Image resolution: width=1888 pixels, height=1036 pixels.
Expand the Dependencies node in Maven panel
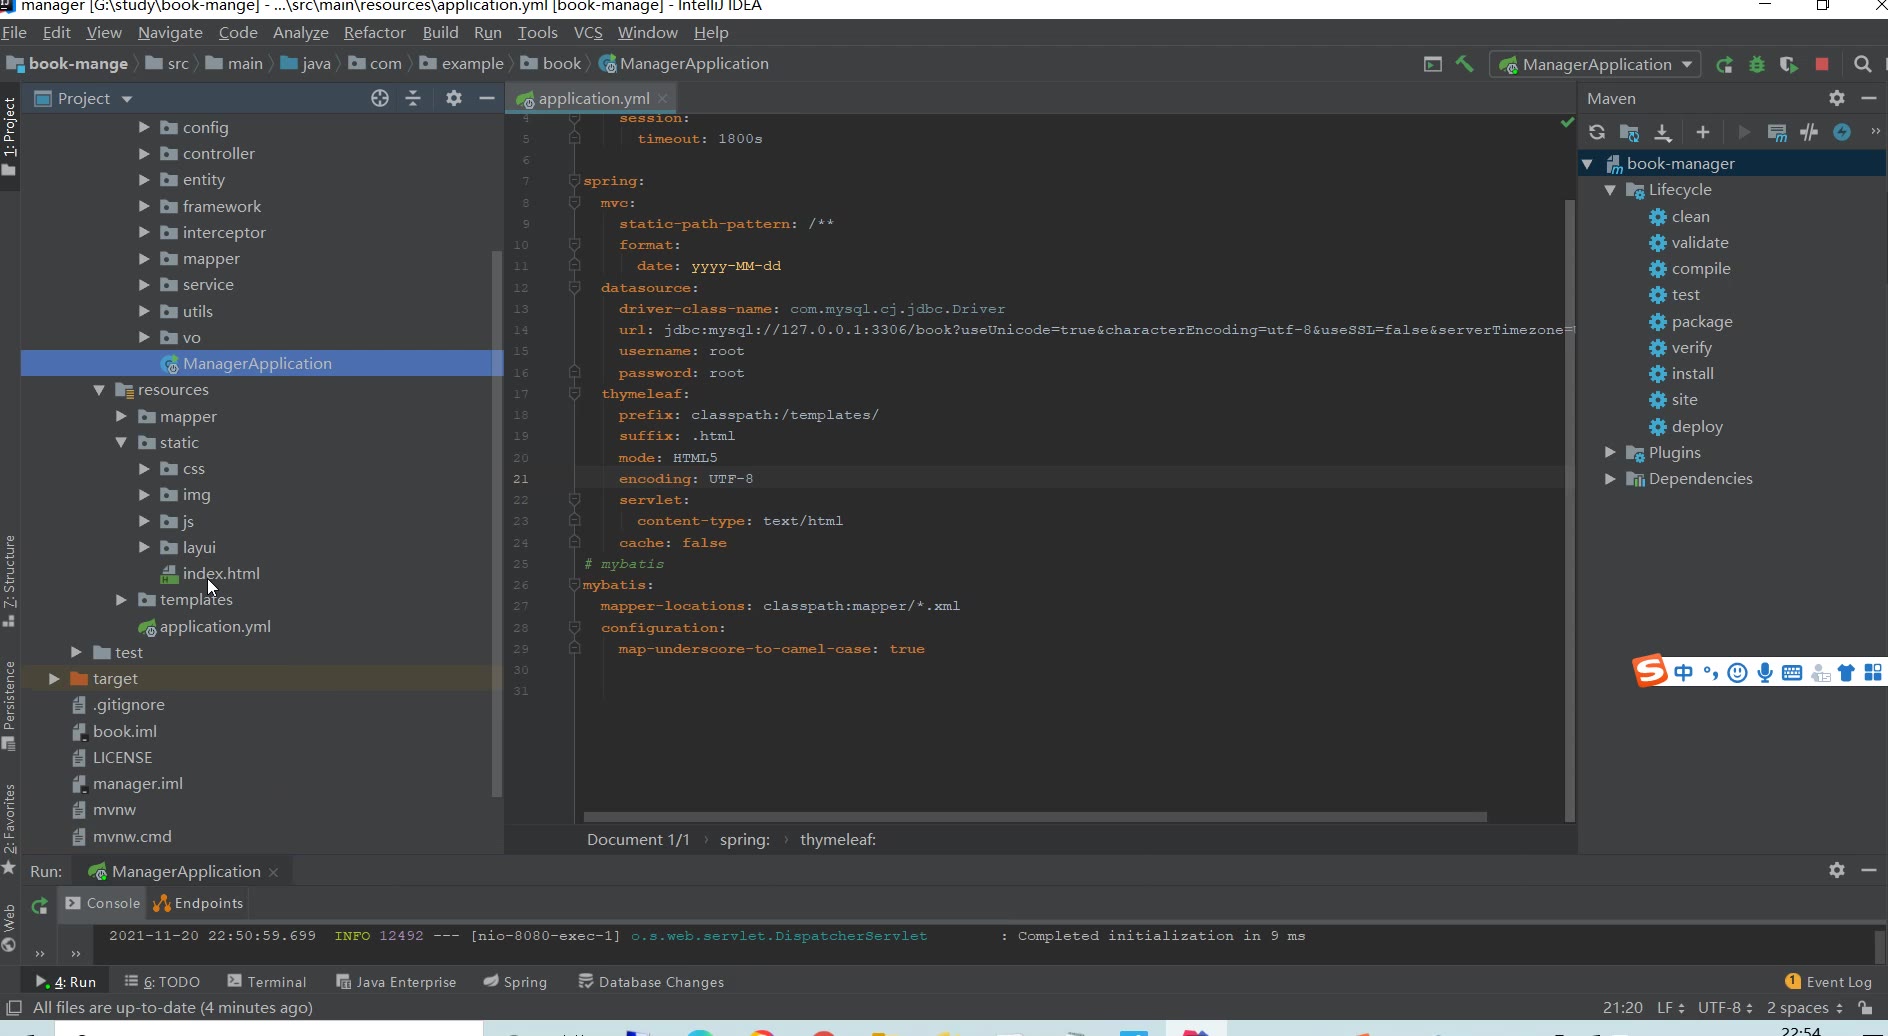[1610, 479]
